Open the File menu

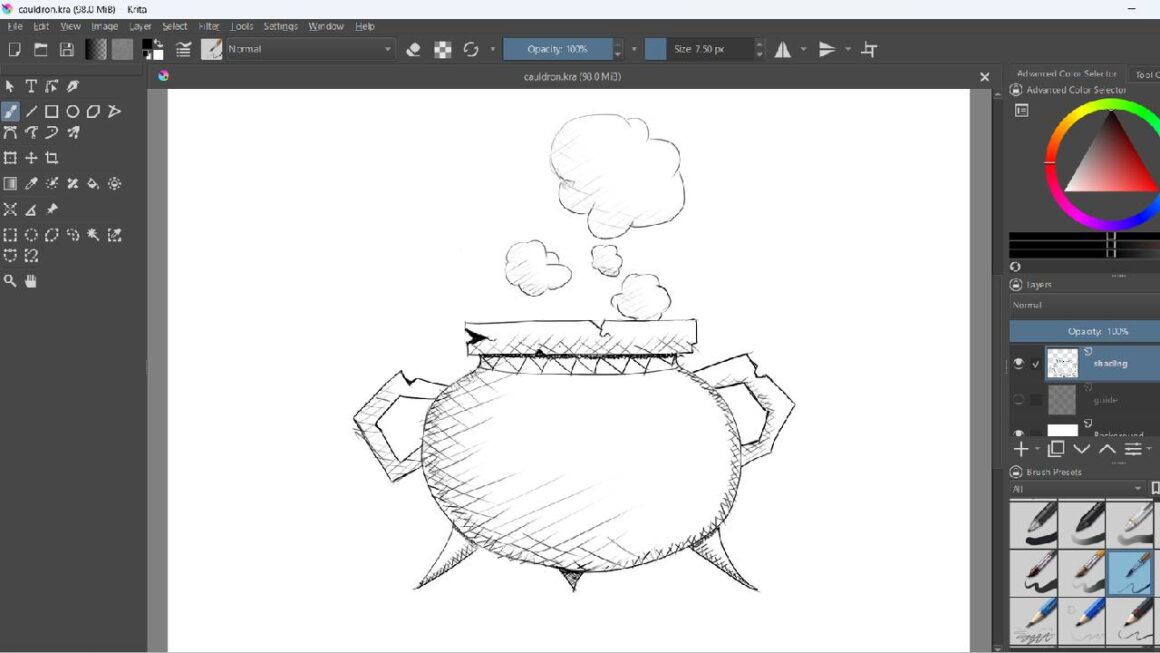point(15,26)
